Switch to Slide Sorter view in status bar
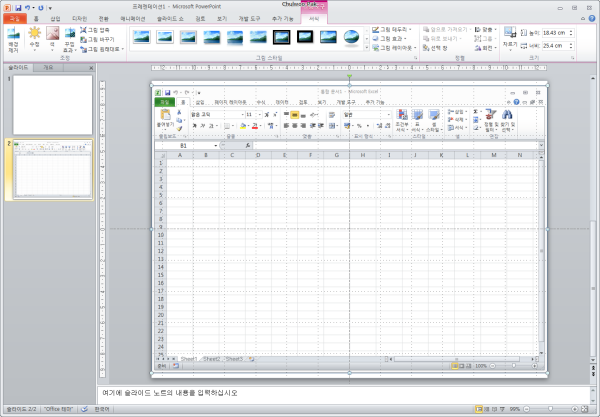The height and width of the screenshot is (417, 600). click(487, 409)
